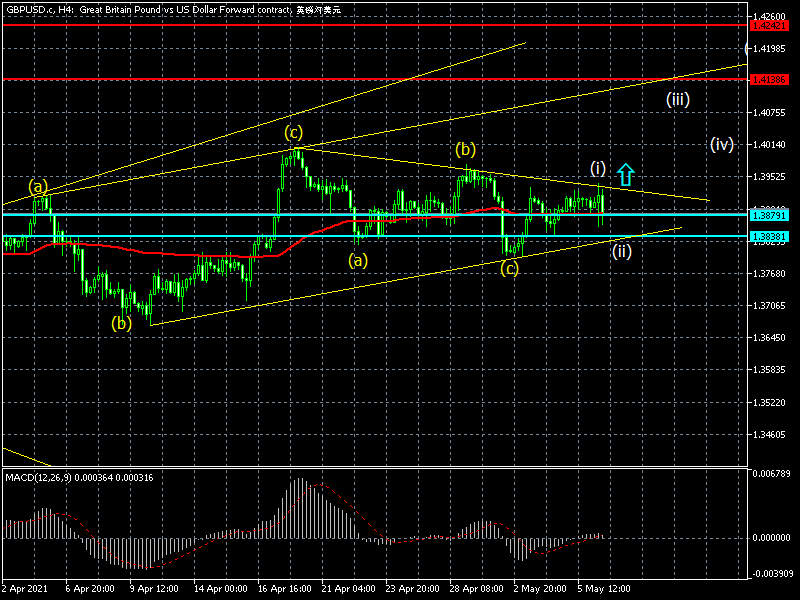The image size is (800, 600).
Task: Click the 1.42600 price axis value
Action: tap(769, 17)
